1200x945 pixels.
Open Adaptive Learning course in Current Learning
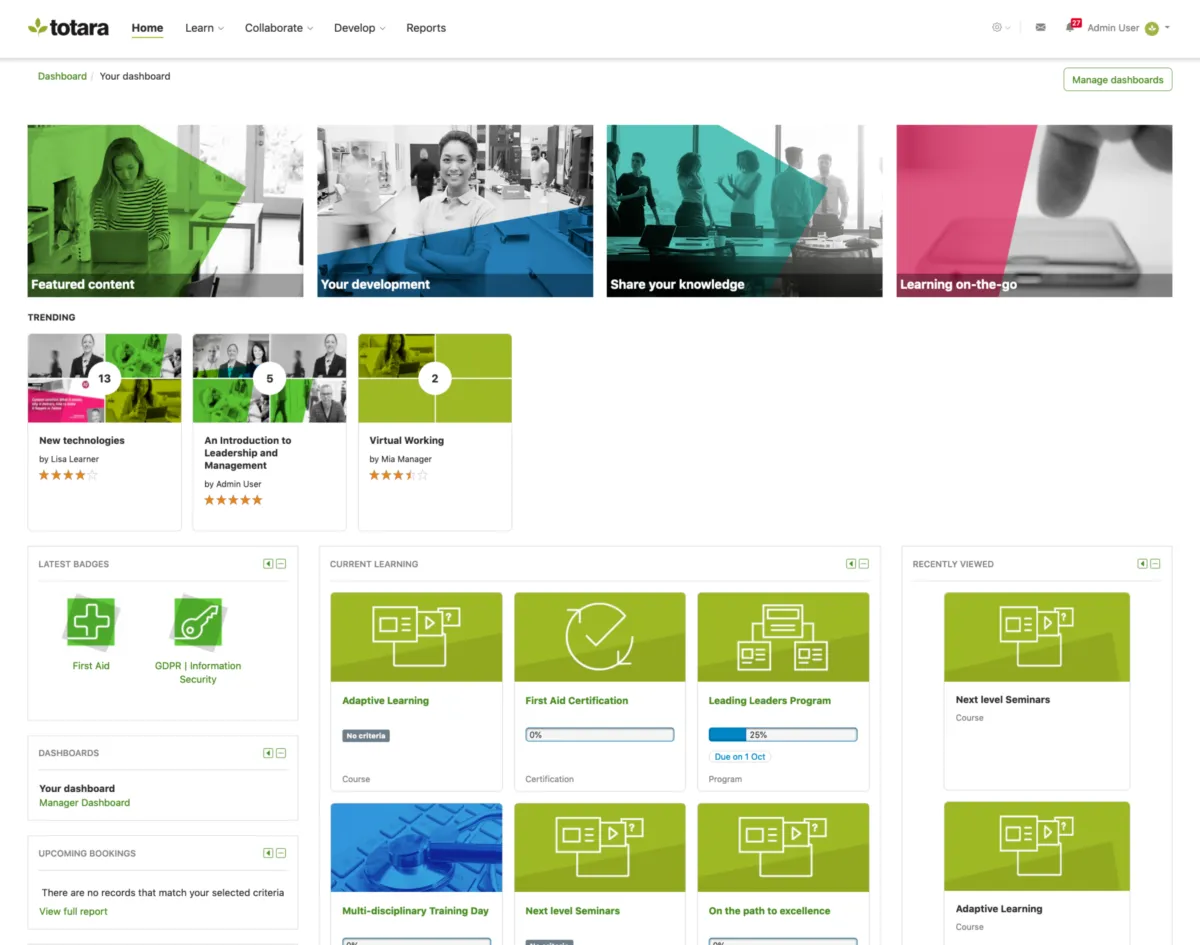tap(385, 701)
